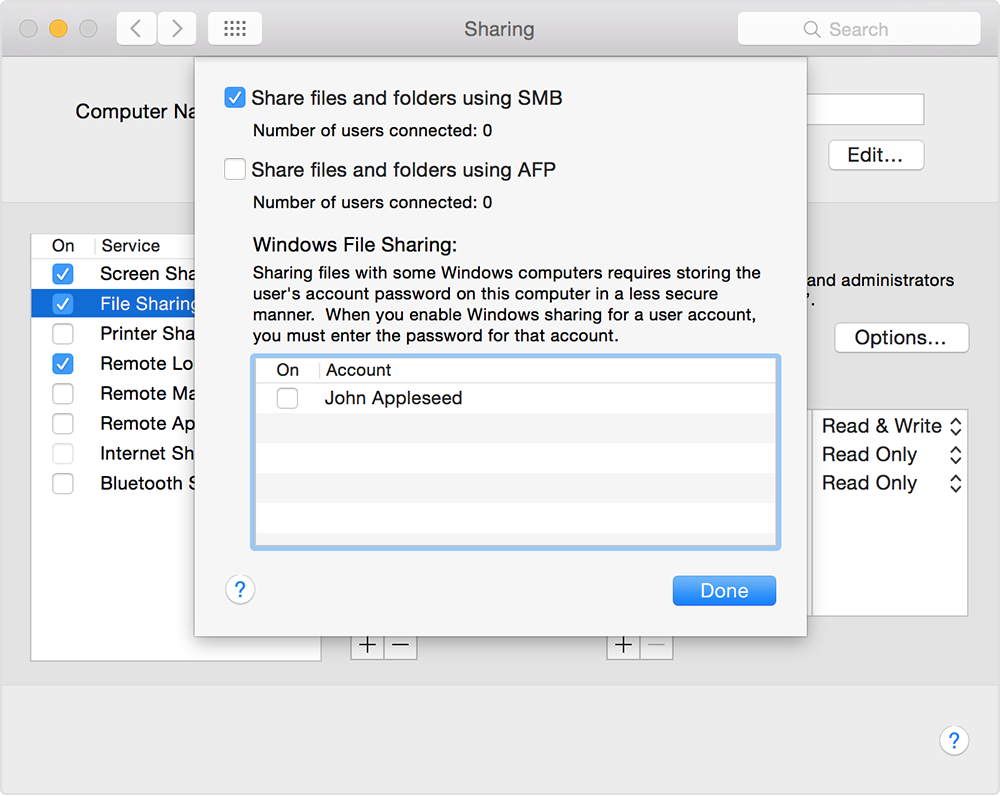Open the Read & Write permission dropdown

click(891, 426)
